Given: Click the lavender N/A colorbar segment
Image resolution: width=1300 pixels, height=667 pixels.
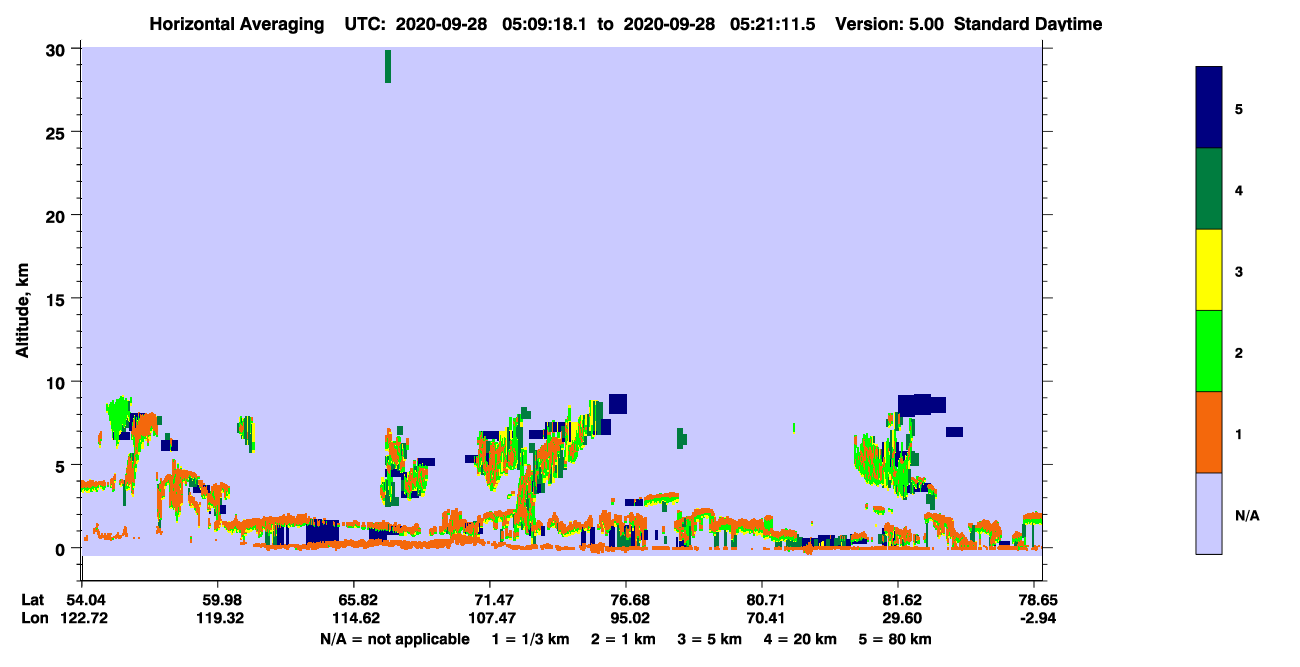Looking at the screenshot, I should point(1209,513).
